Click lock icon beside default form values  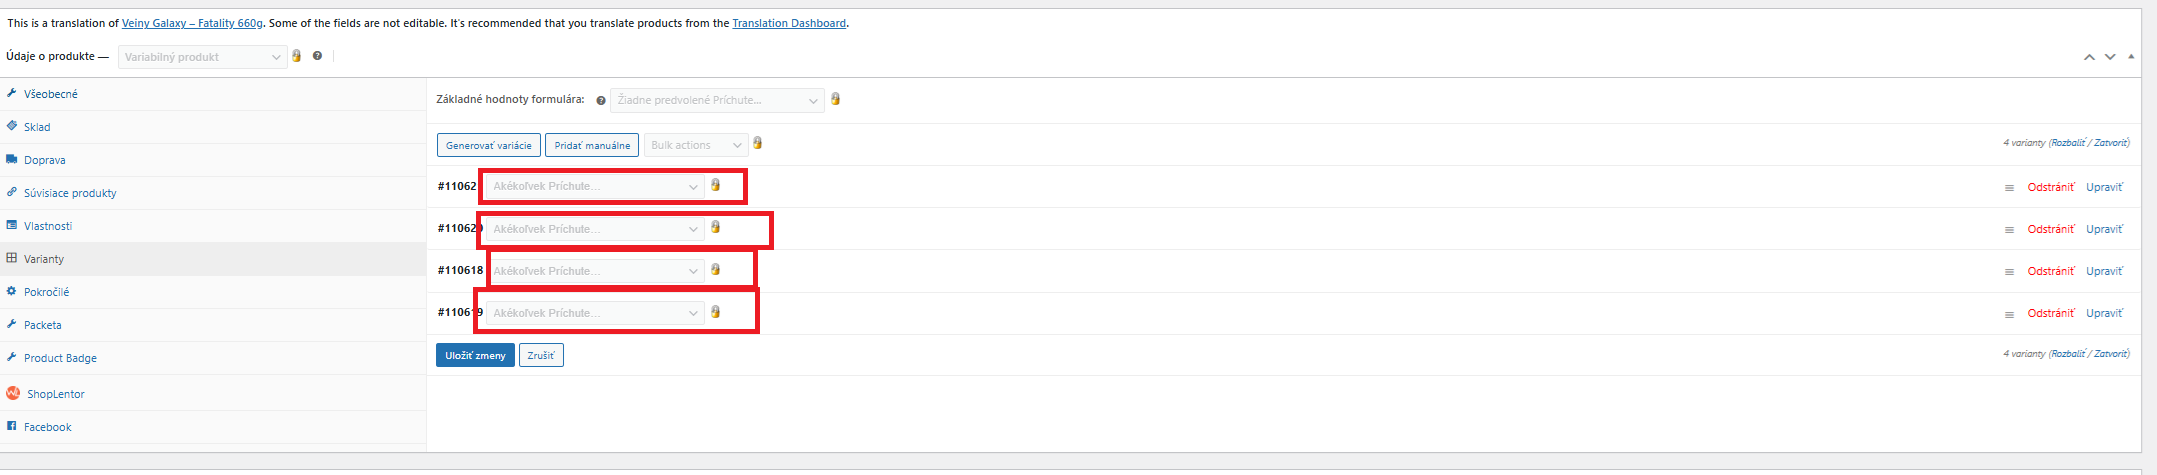click(x=836, y=99)
